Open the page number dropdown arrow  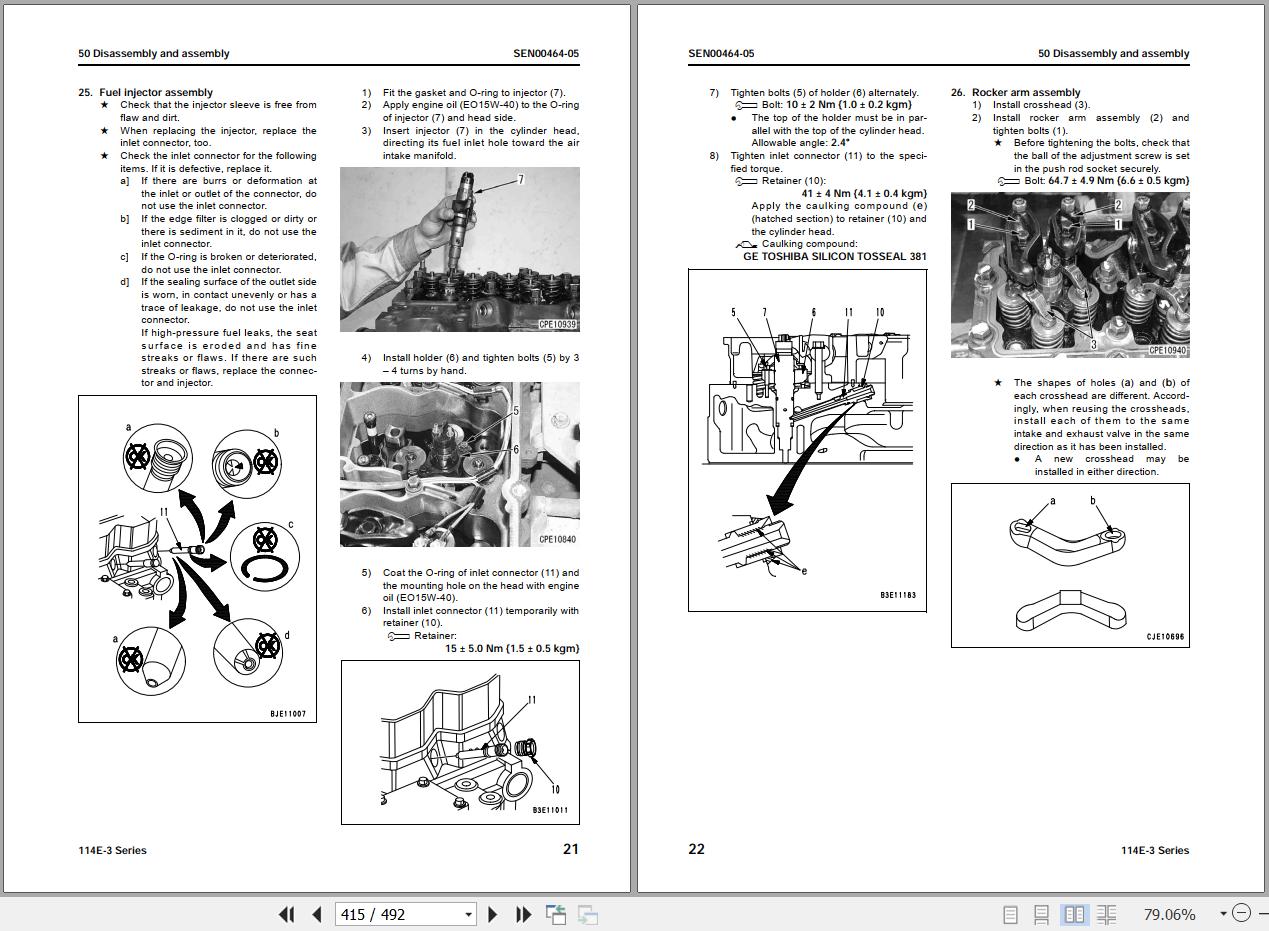468,914
